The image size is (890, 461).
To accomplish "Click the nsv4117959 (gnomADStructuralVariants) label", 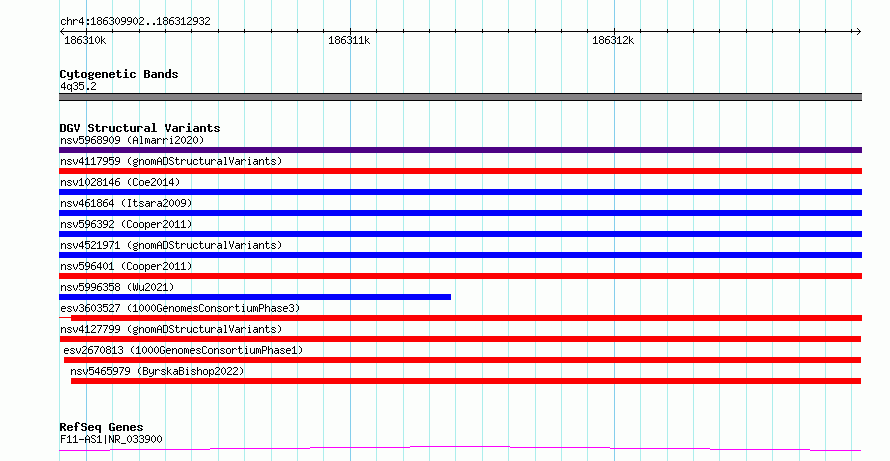I will coord(171,161).
